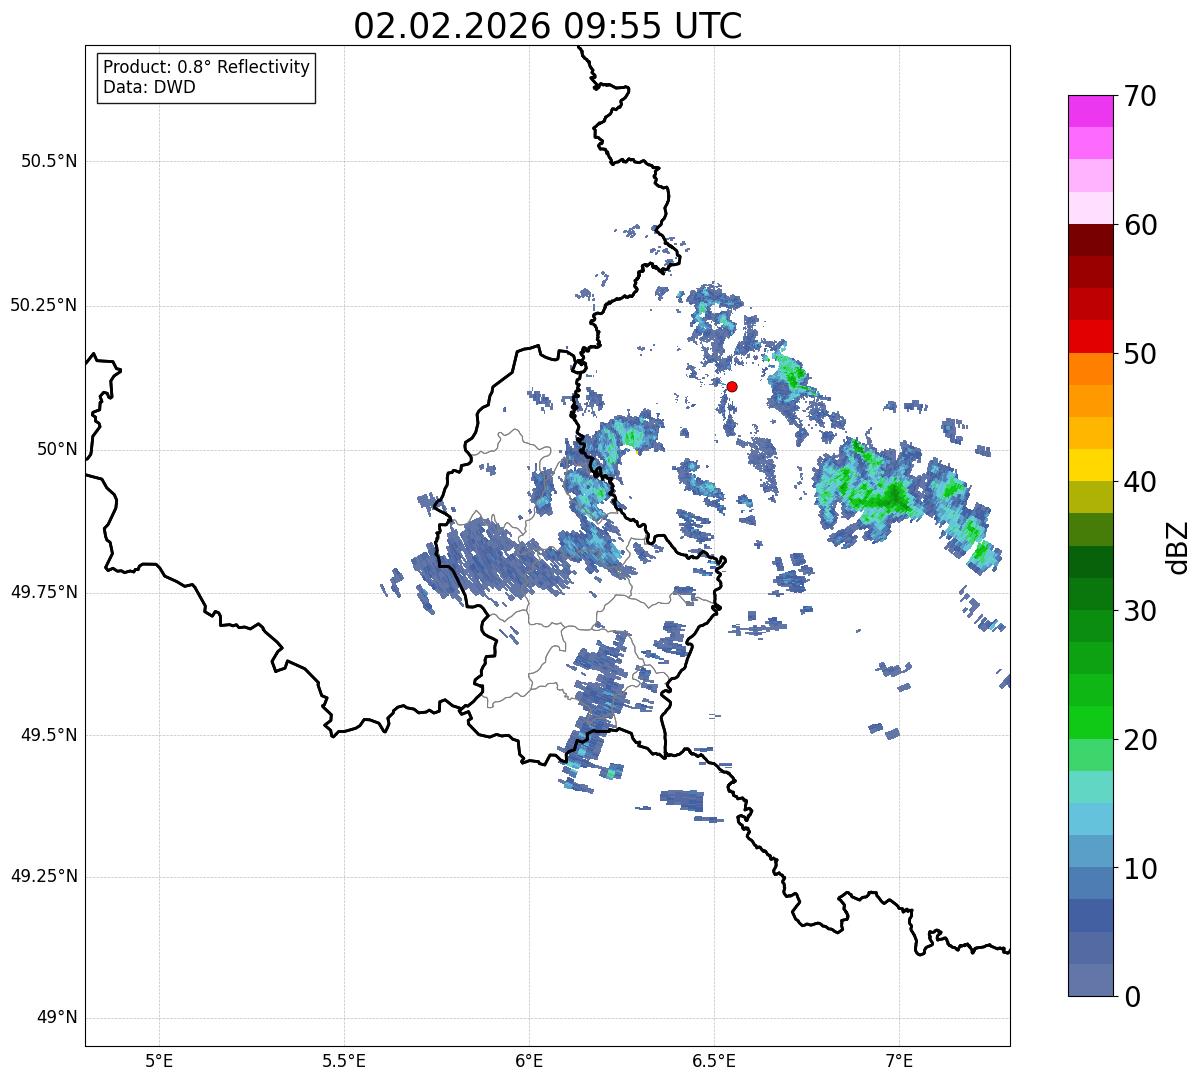The height and width of the screenshot is (1081, 1202).
Task: Click the colorbar tick label 30
Action: pos(1140,611)
